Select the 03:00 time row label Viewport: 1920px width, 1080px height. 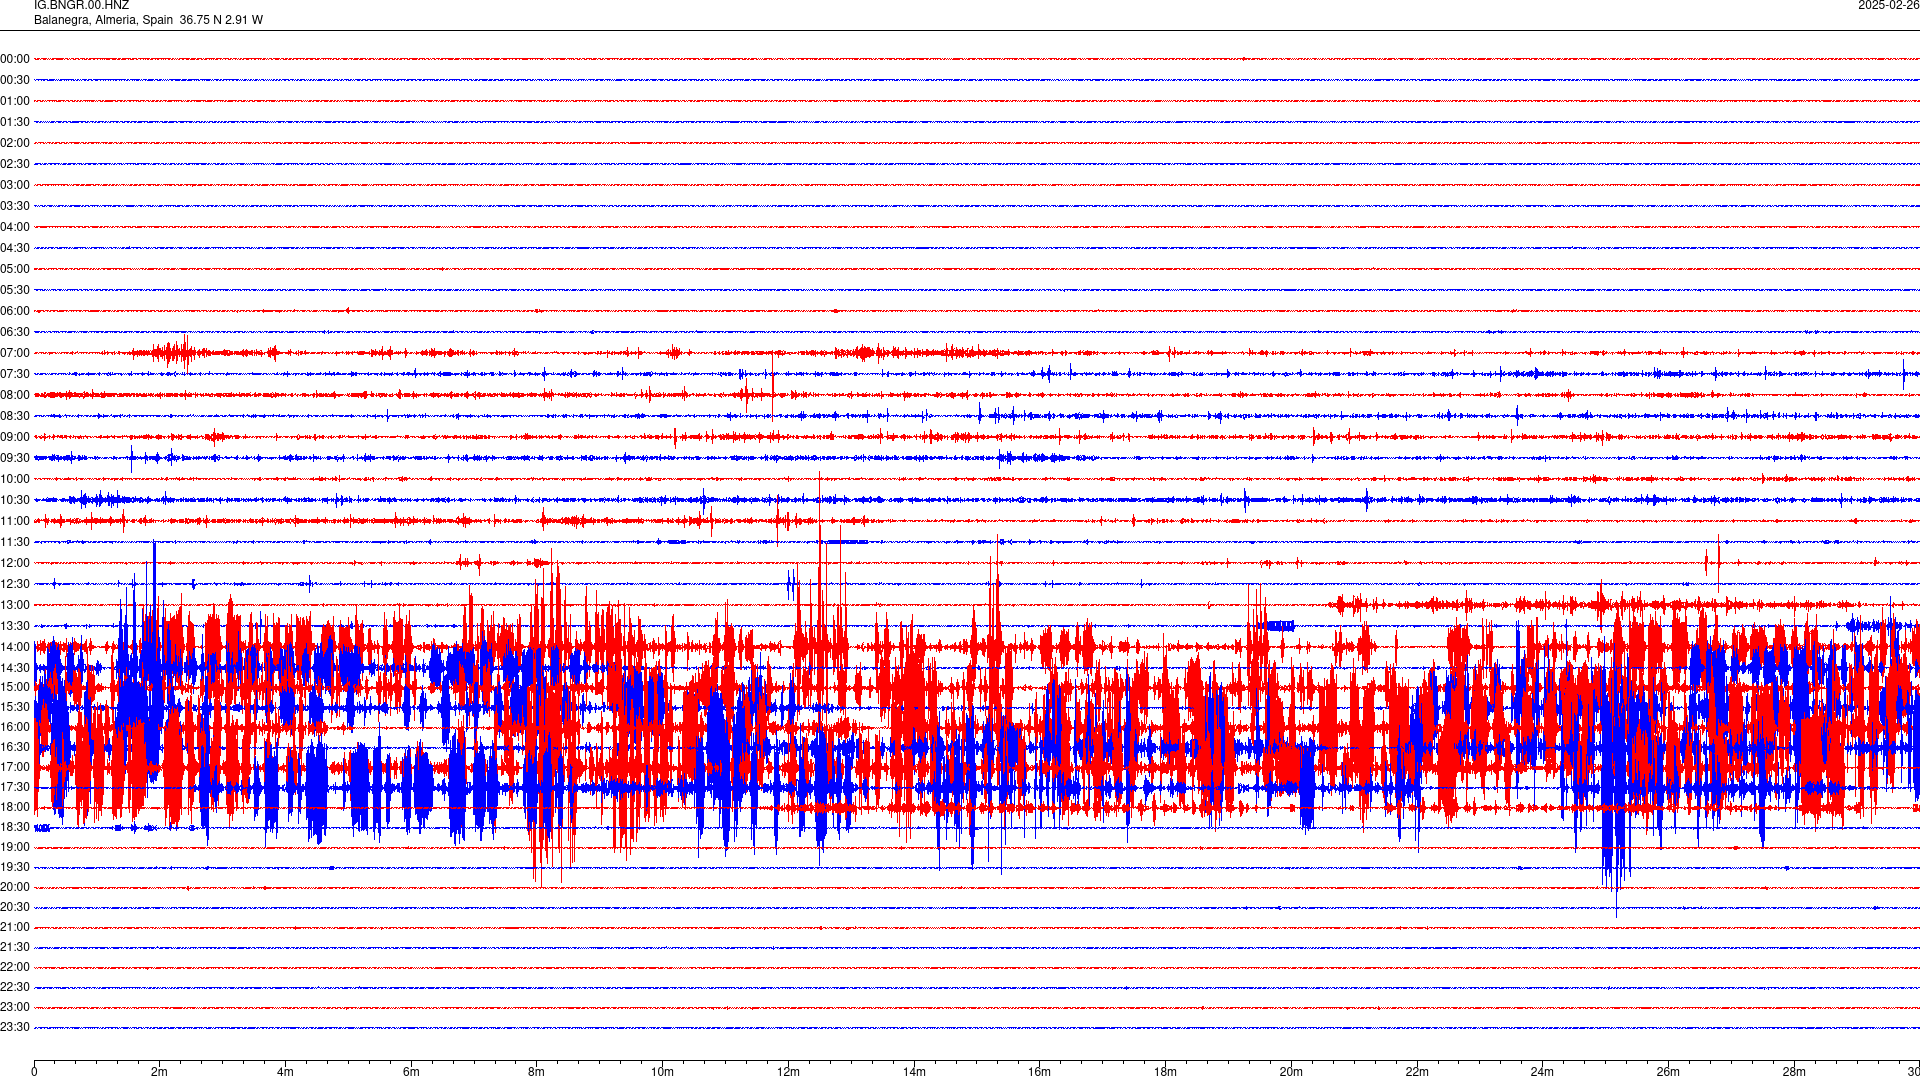tap(15, 185)
